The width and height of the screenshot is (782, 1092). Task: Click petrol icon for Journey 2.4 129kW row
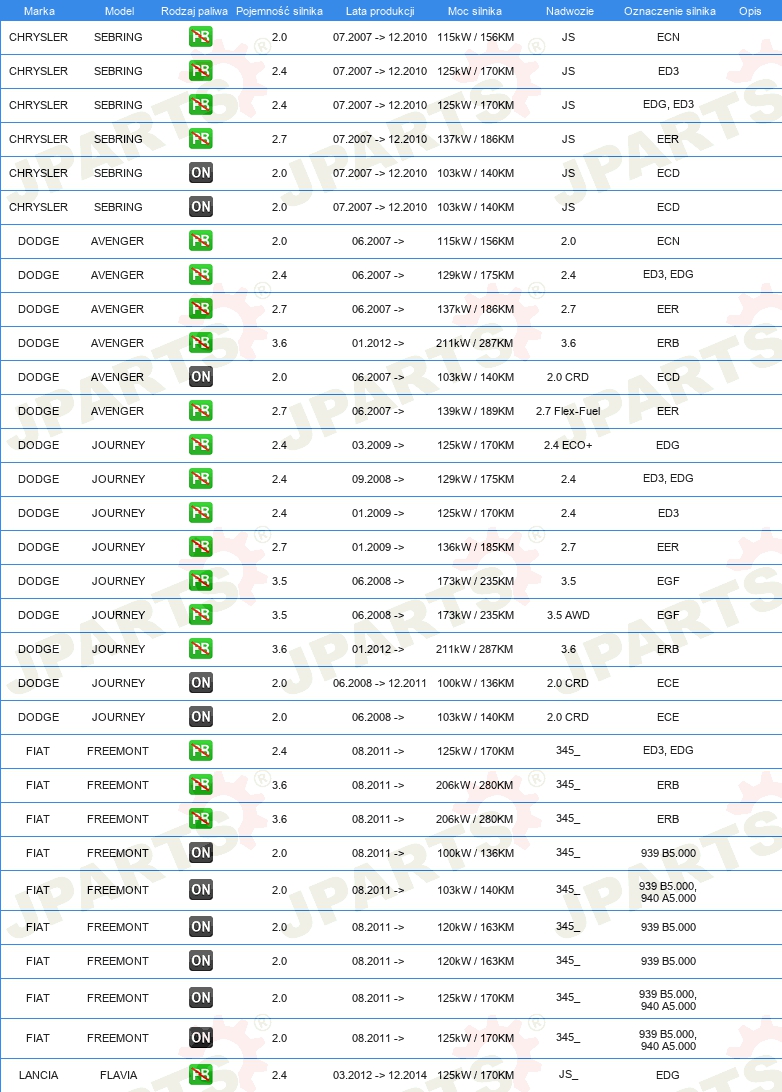tap(201, 479)
